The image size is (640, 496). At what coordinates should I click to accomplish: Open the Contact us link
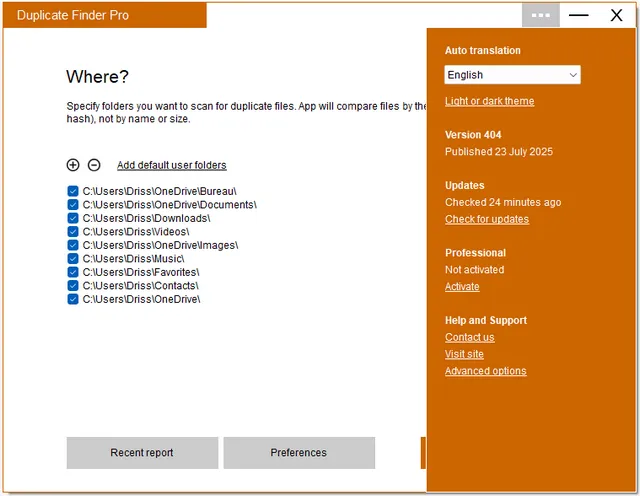pyautogui.click(x=469, y=337)
